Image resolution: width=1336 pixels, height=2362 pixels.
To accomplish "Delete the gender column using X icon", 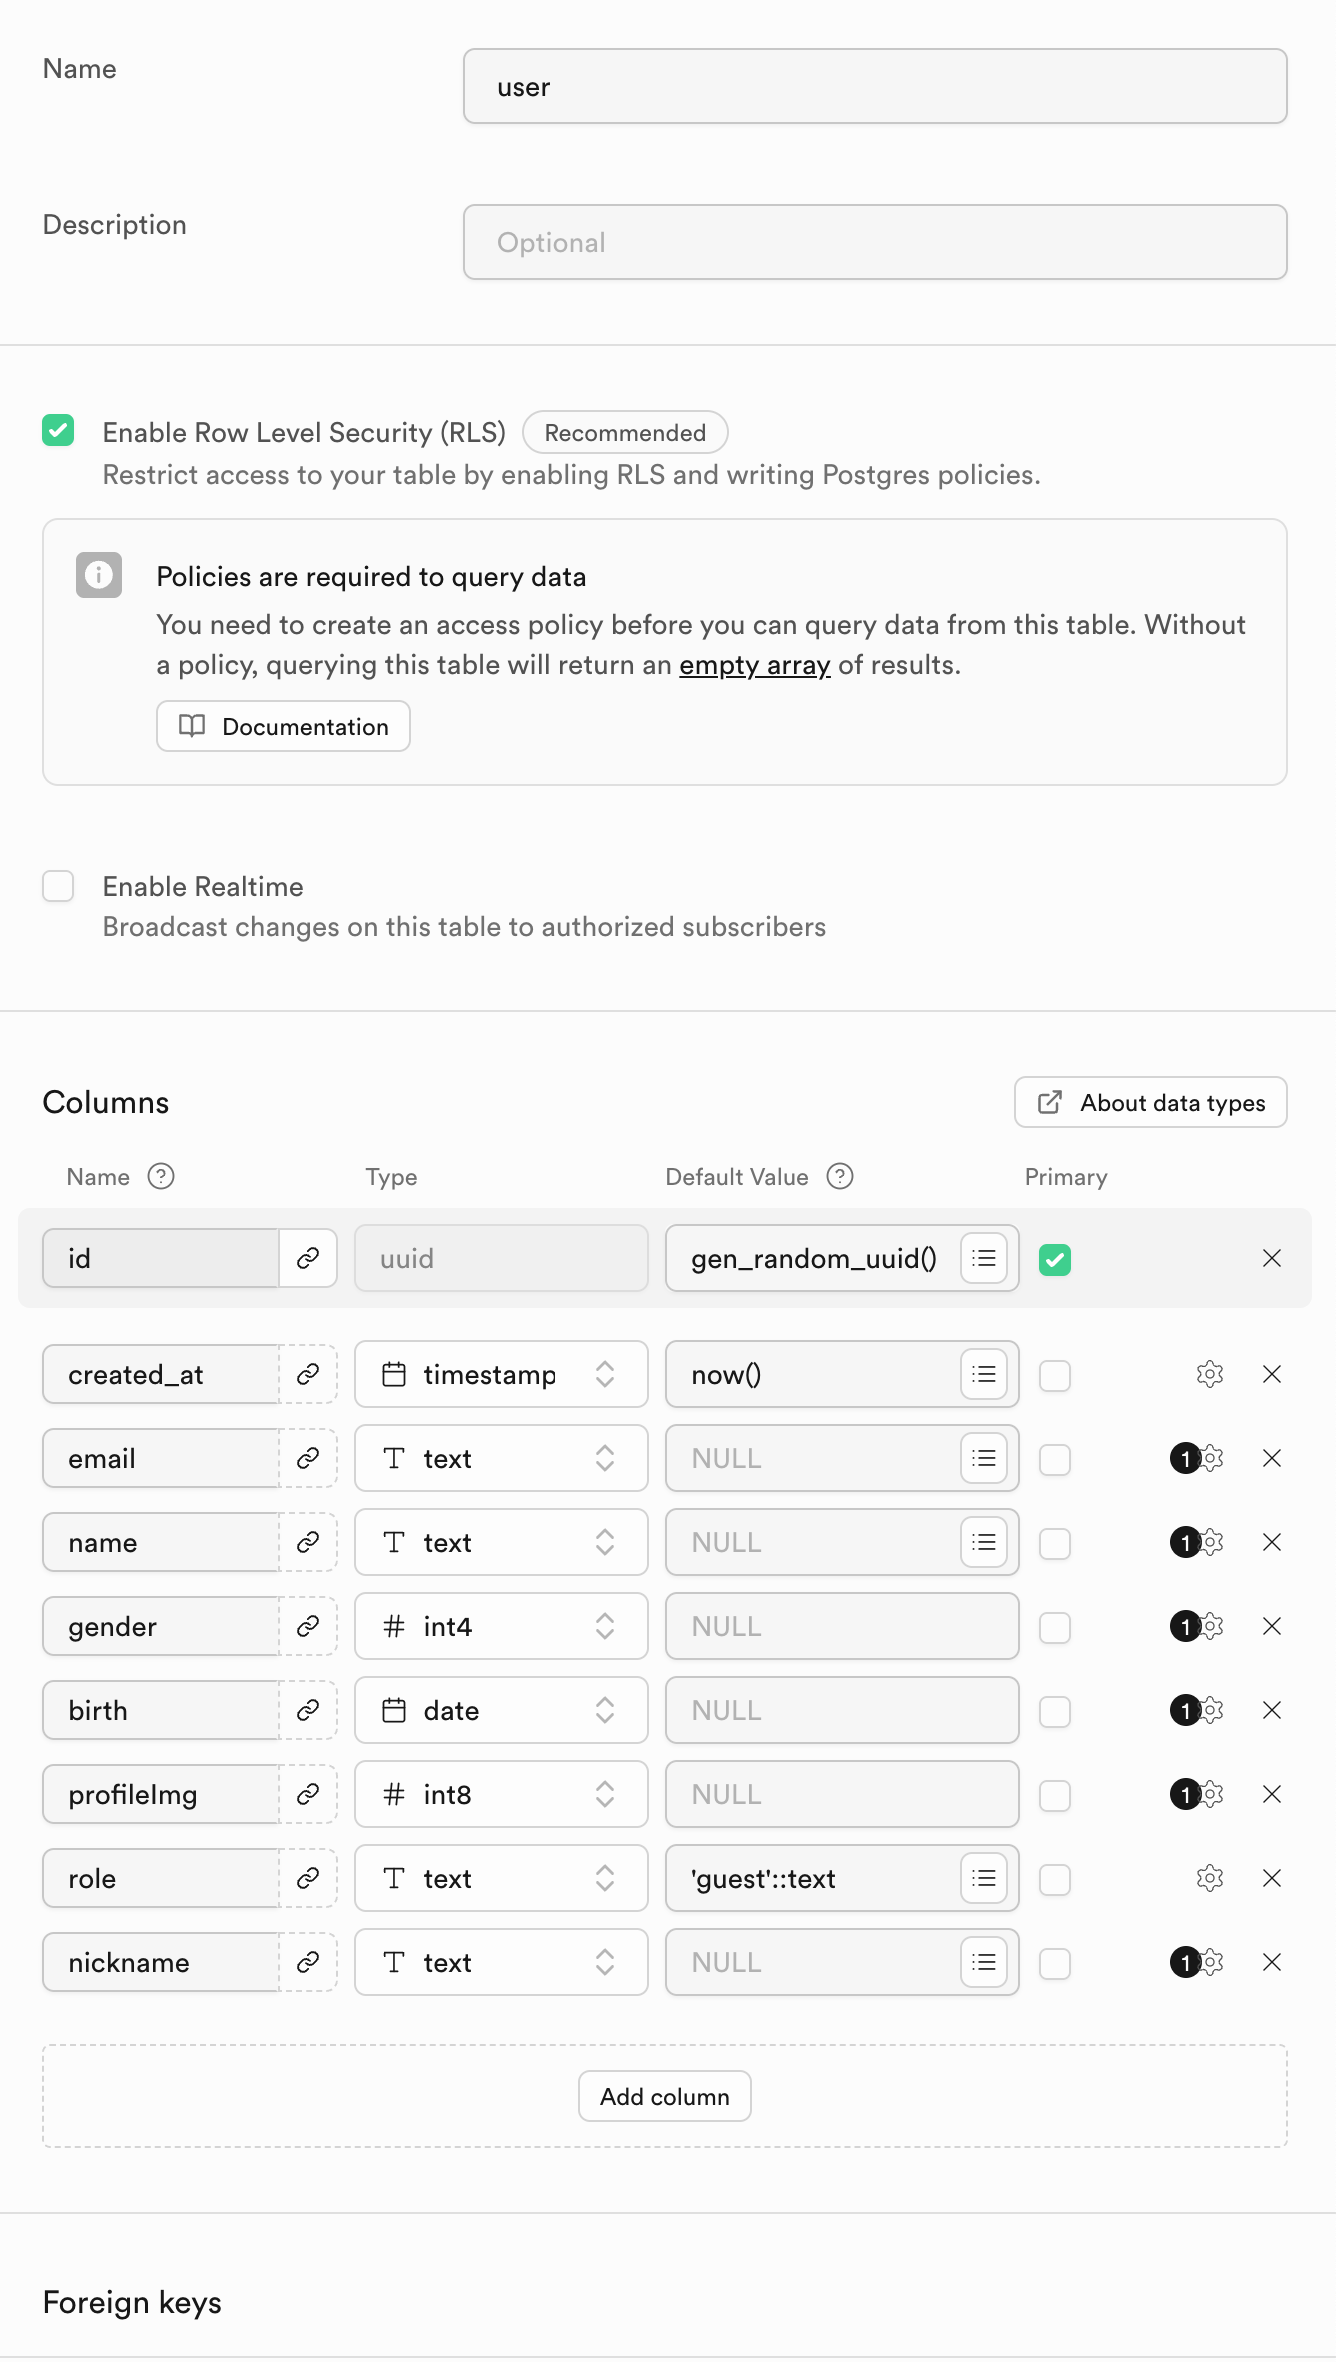I will point(1272,1626).
